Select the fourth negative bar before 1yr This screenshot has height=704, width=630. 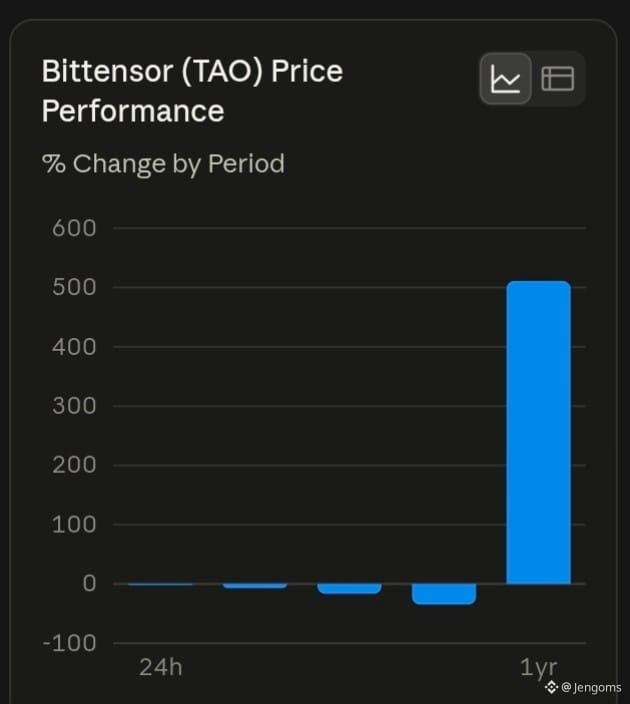coord(444,594)
